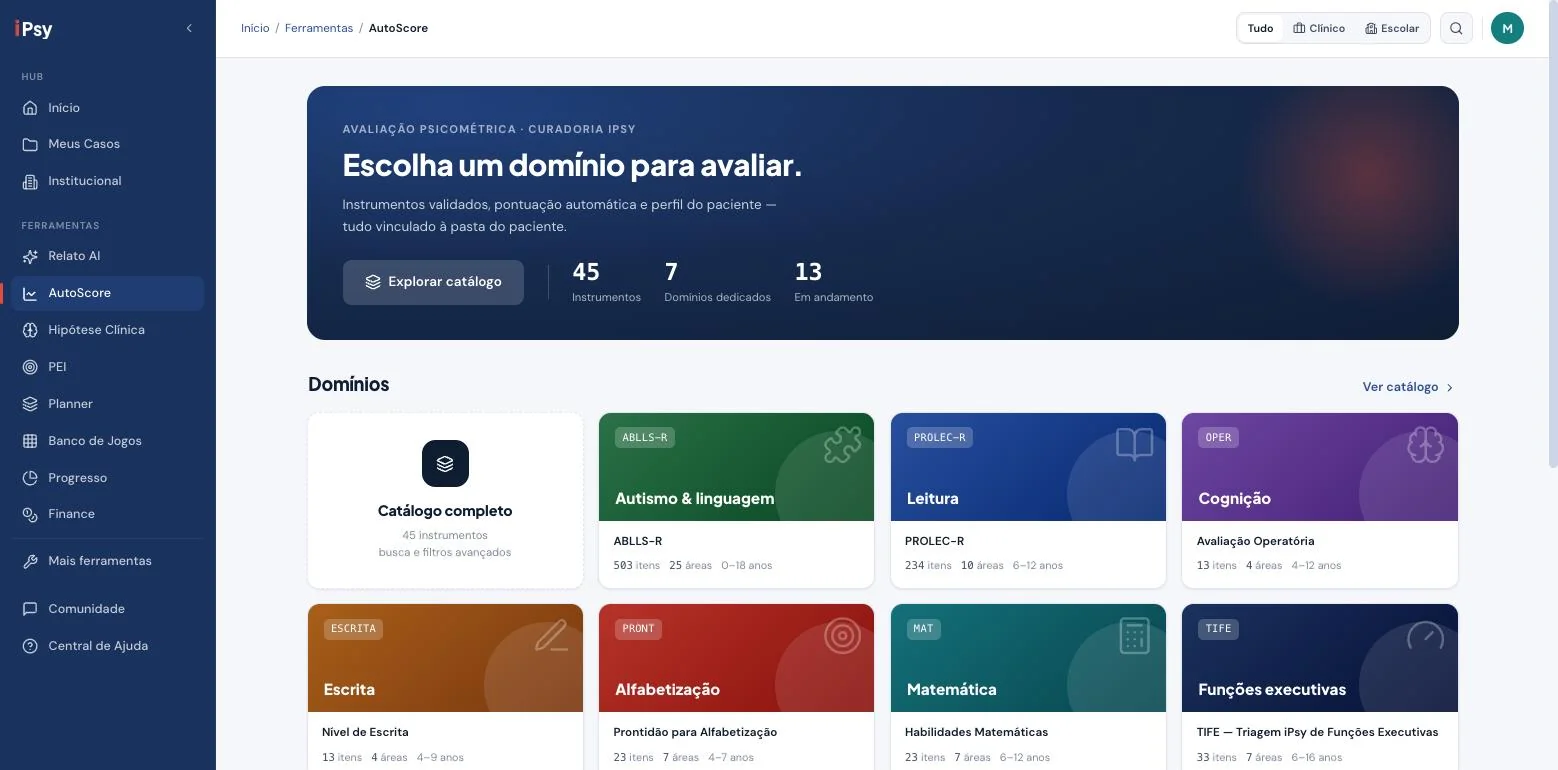The height and width of the screenshot is (770, 1558).
Task: Open Planner in the sidebar
Action: (108, 404)
